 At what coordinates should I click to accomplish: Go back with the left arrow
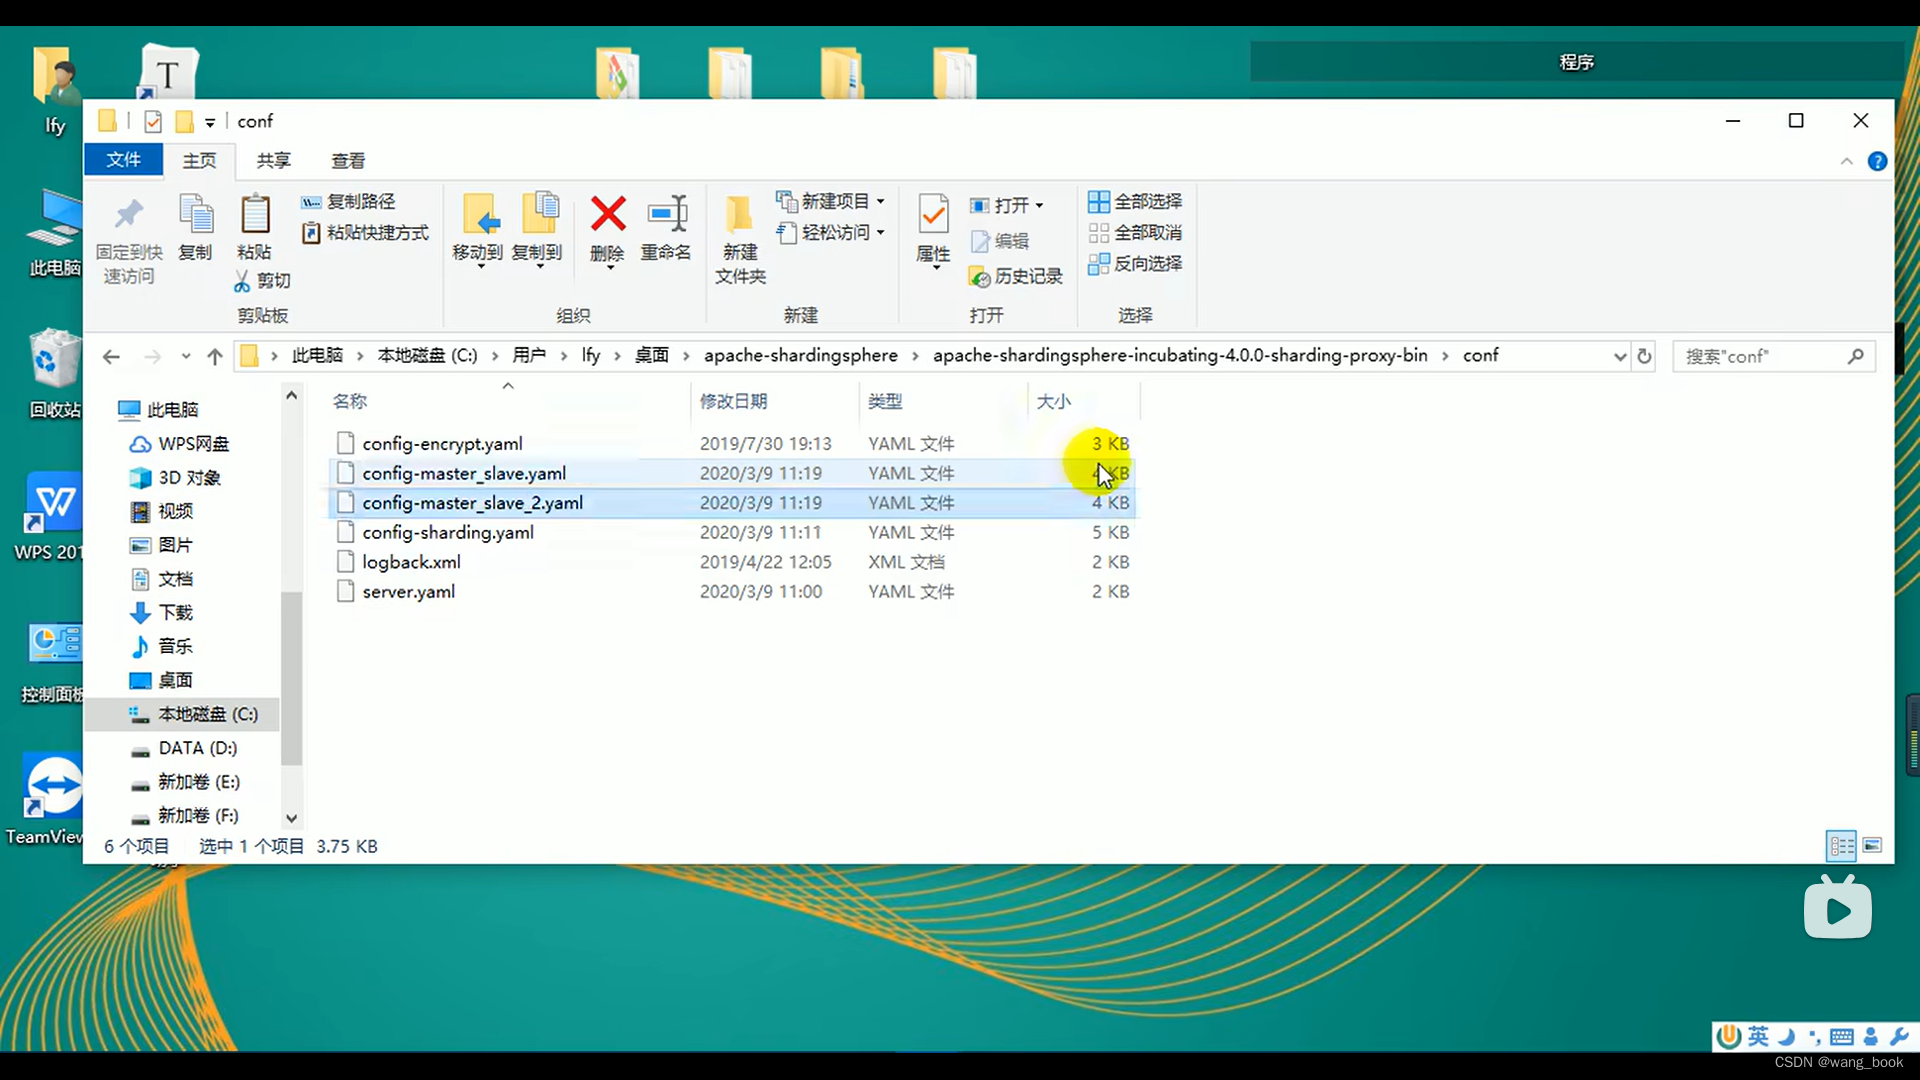tap(111, 356)
